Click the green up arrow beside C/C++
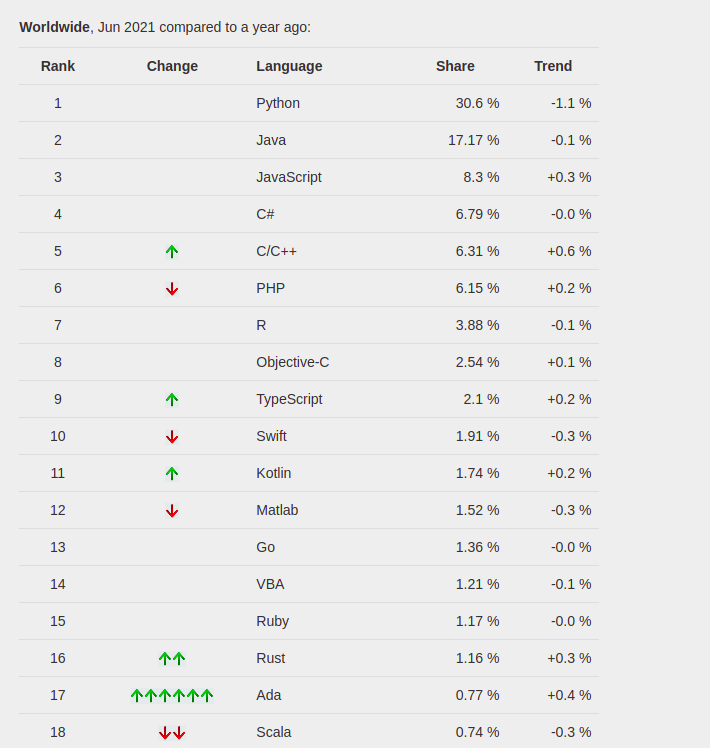This screenshot has height=748, width=710. pos(172,251)
